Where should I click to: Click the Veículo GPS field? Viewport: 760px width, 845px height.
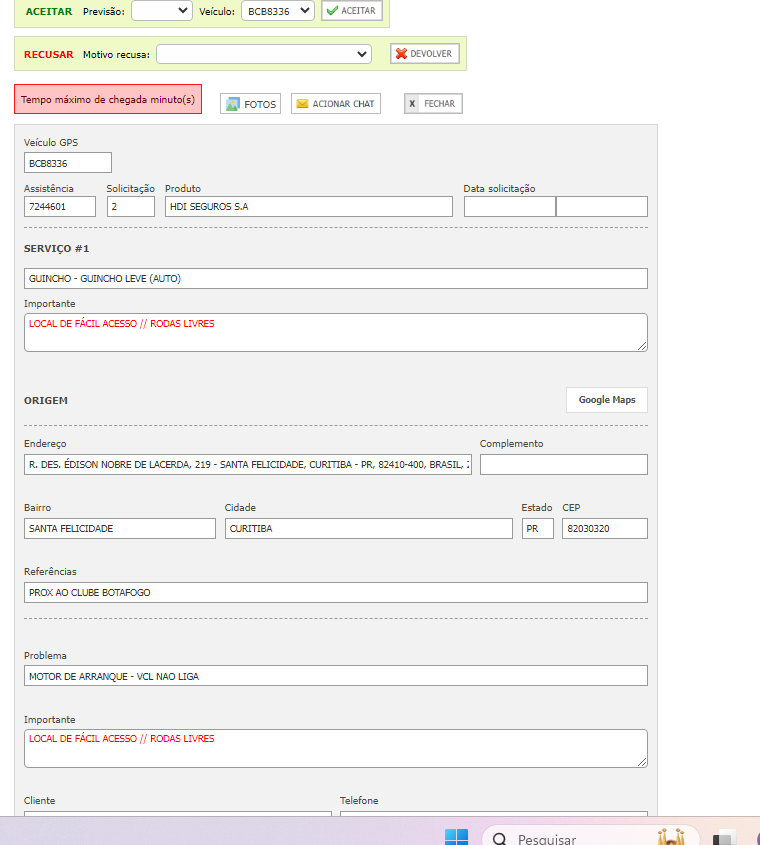(68, 163)
